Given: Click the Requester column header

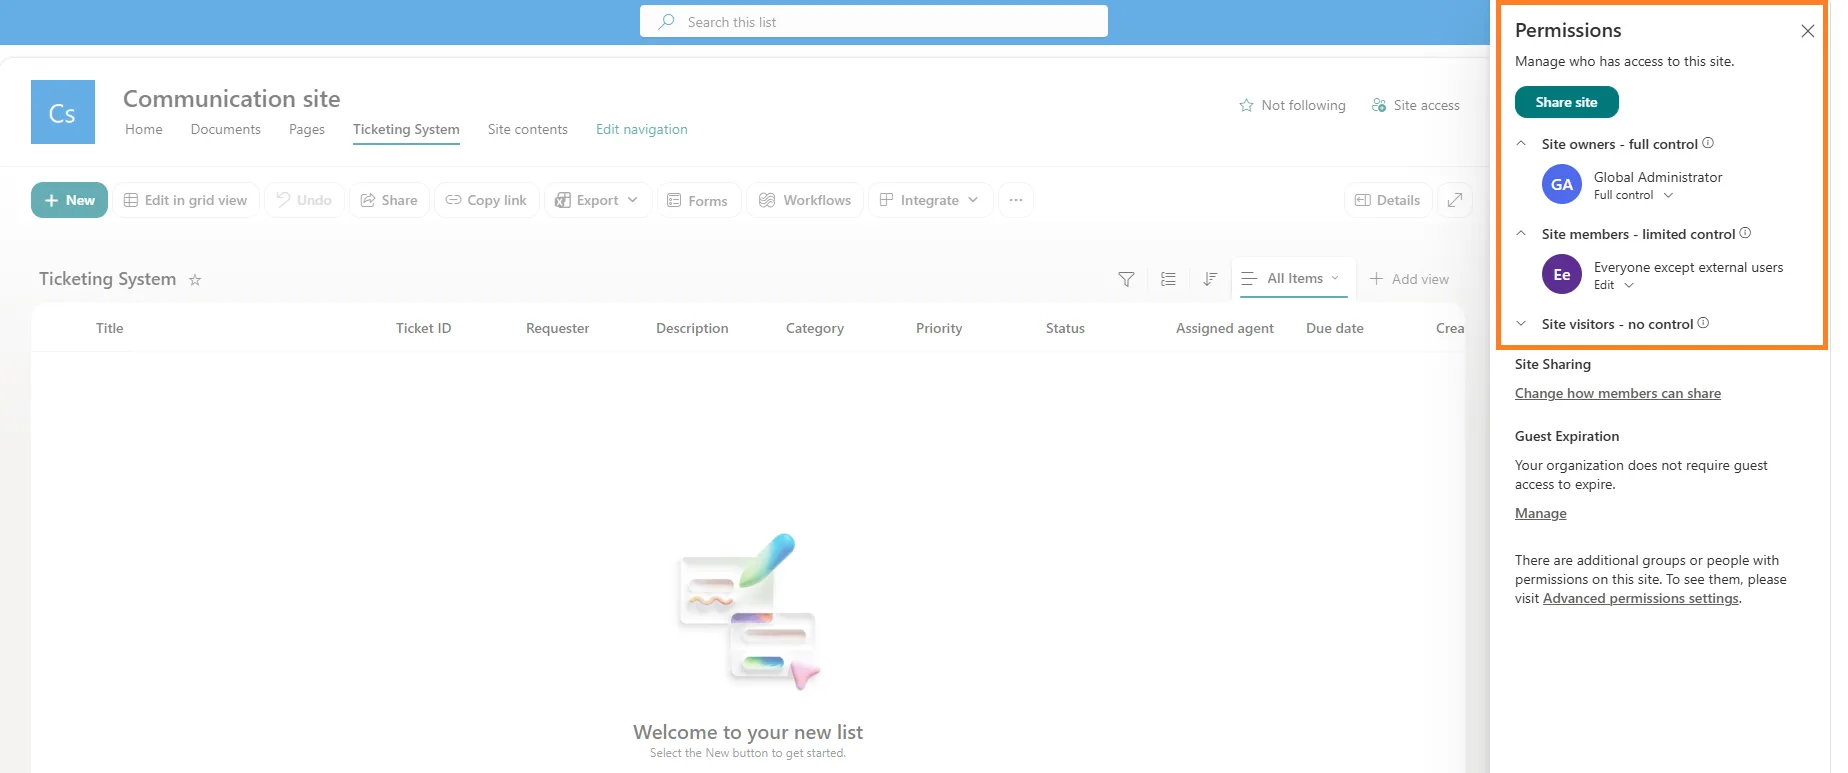Looking at the screenshot, I should point(558,328).
